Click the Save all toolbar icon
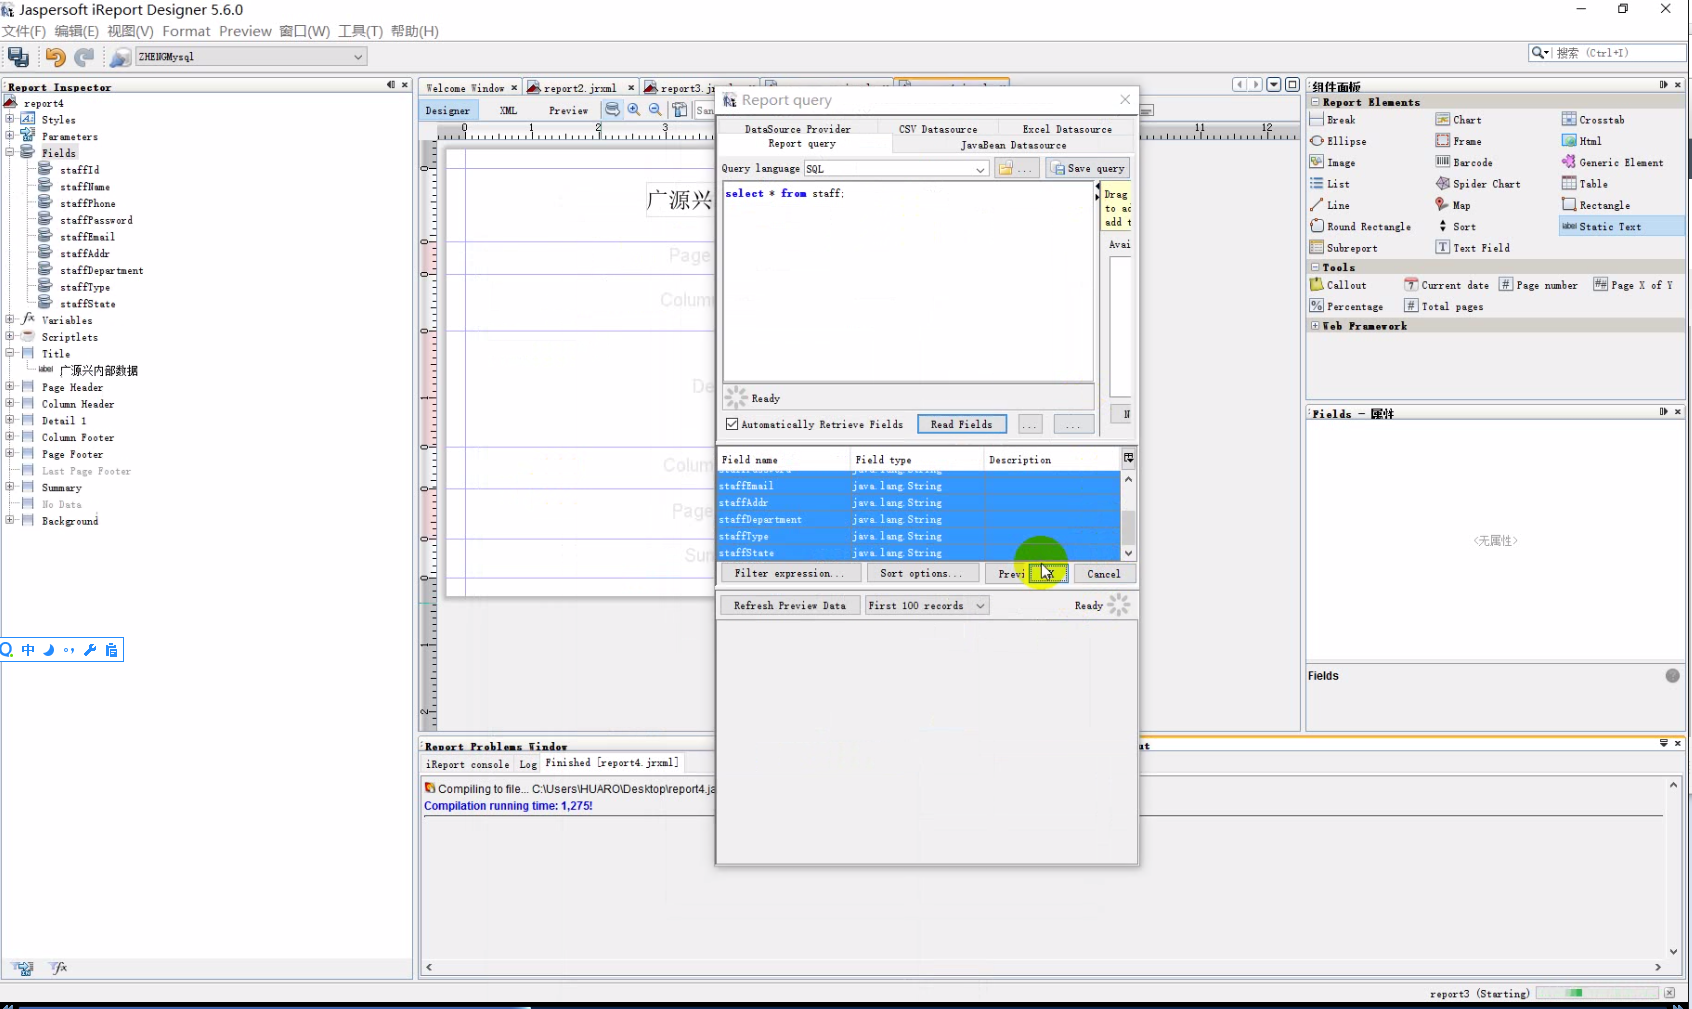The image size is (1692, 1009). point(18,57)
